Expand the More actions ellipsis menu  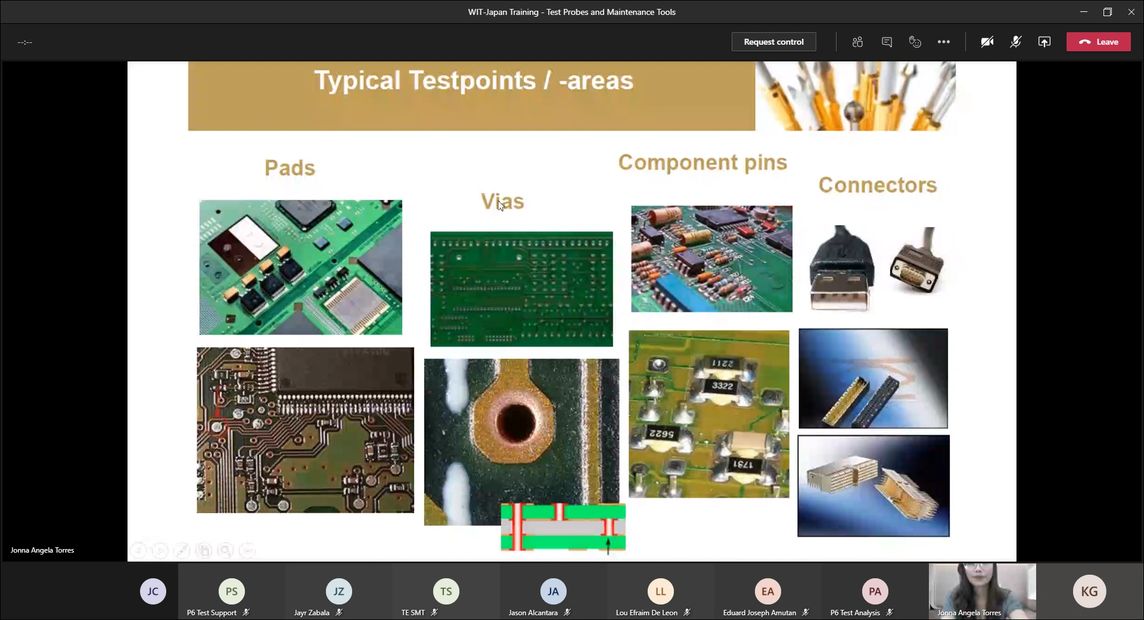(943, 42)
